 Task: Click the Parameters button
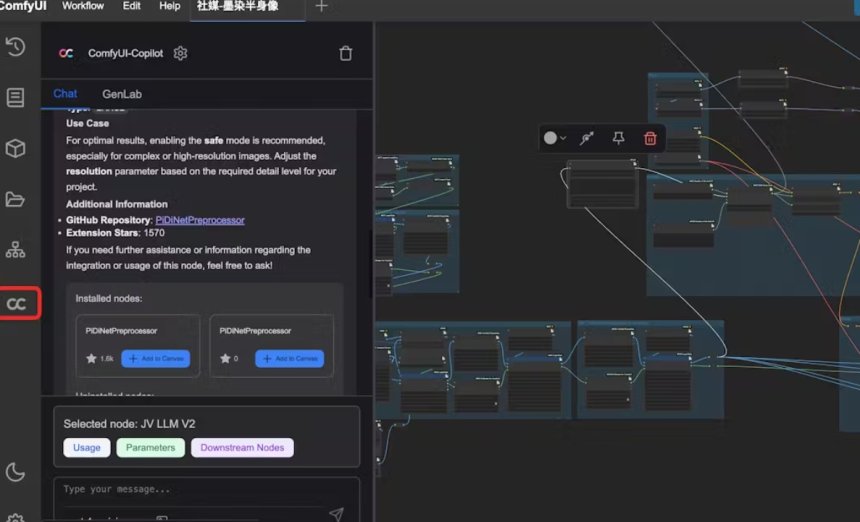(x=150, y=447)
